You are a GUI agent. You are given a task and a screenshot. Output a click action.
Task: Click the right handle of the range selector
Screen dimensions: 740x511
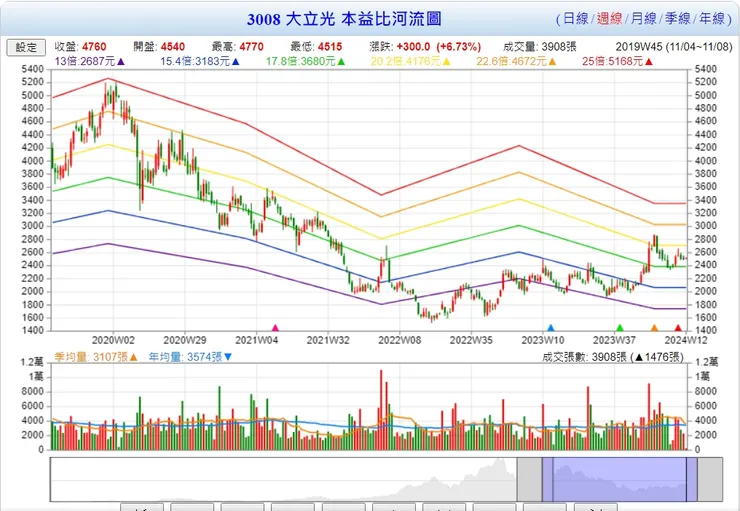point(692,479)
